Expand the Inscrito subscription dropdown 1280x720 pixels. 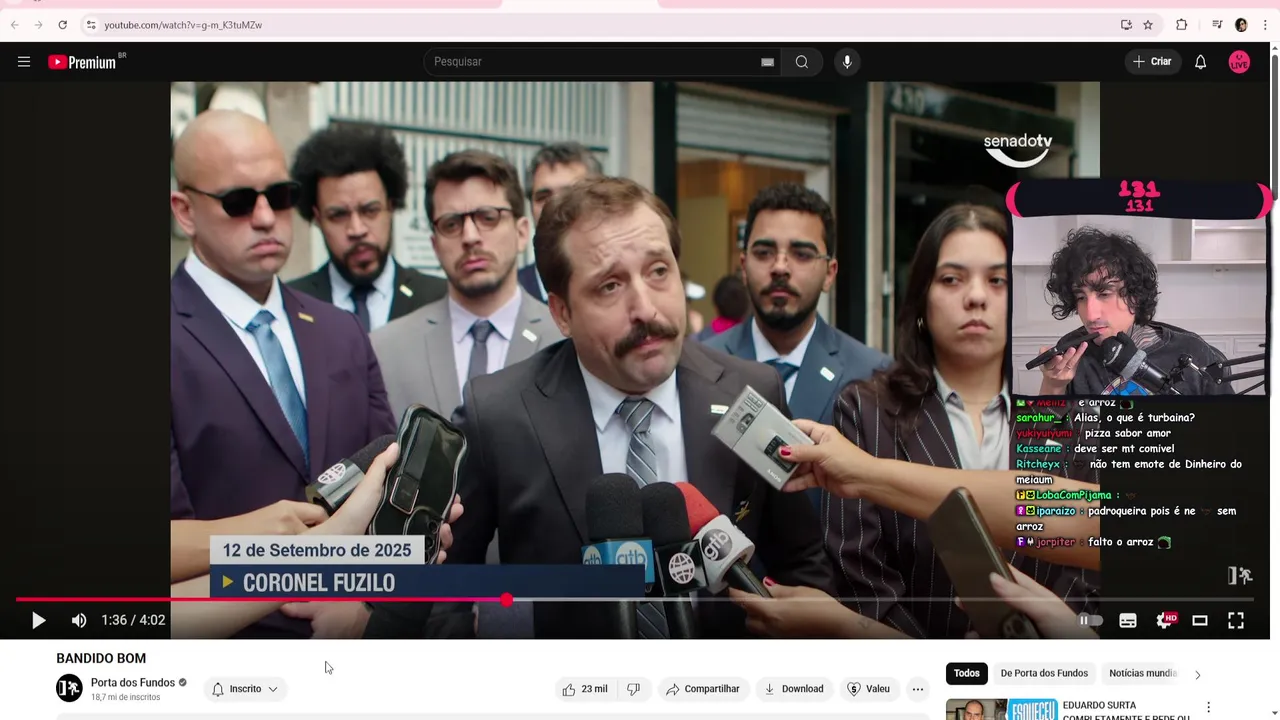[x=245, y=689]
